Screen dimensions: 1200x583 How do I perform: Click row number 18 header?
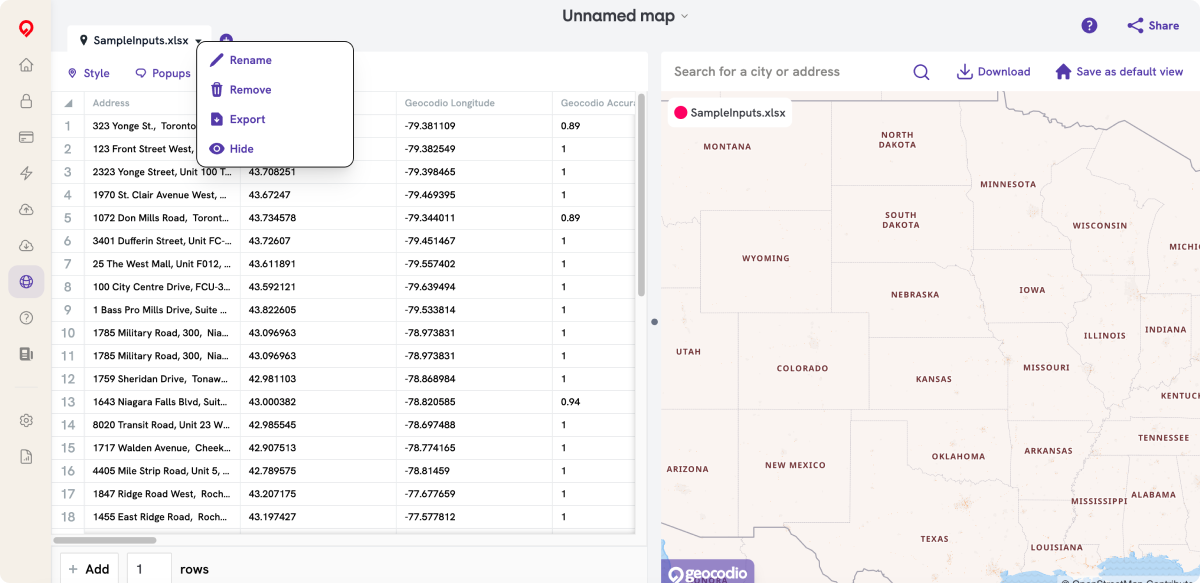[x=68, y=517]
